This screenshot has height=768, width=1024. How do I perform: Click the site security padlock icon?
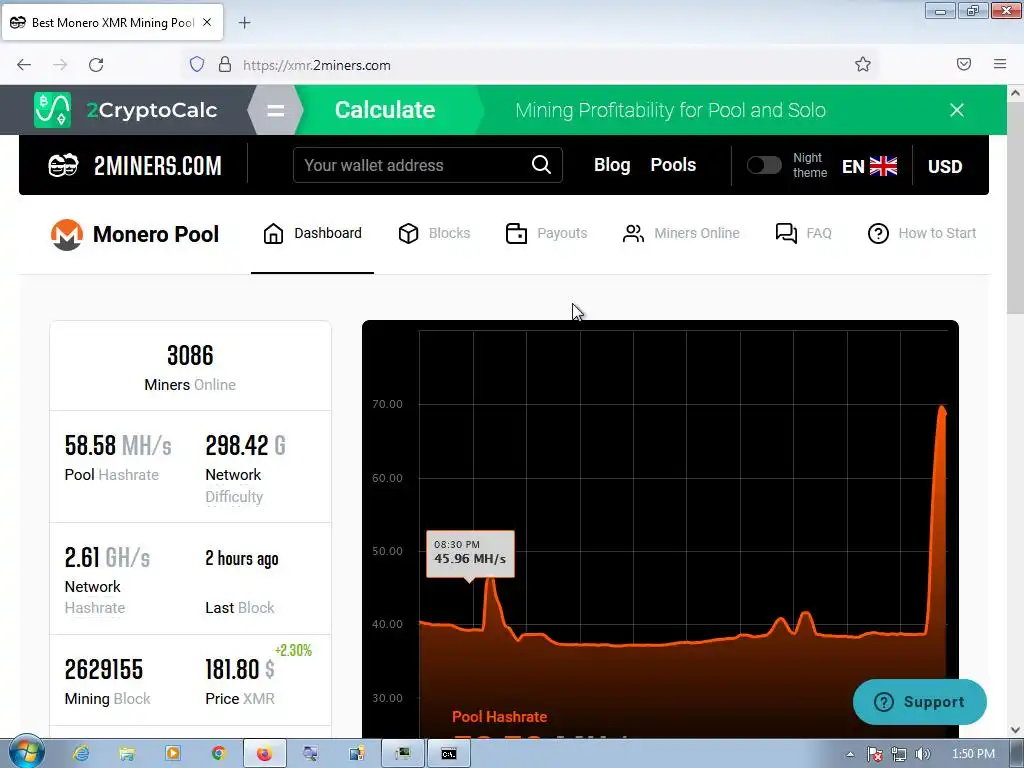tap(225, 64)
